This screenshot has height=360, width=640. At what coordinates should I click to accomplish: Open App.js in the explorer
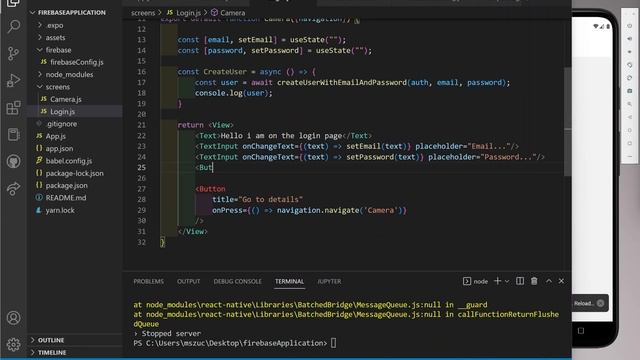point(75,136)
